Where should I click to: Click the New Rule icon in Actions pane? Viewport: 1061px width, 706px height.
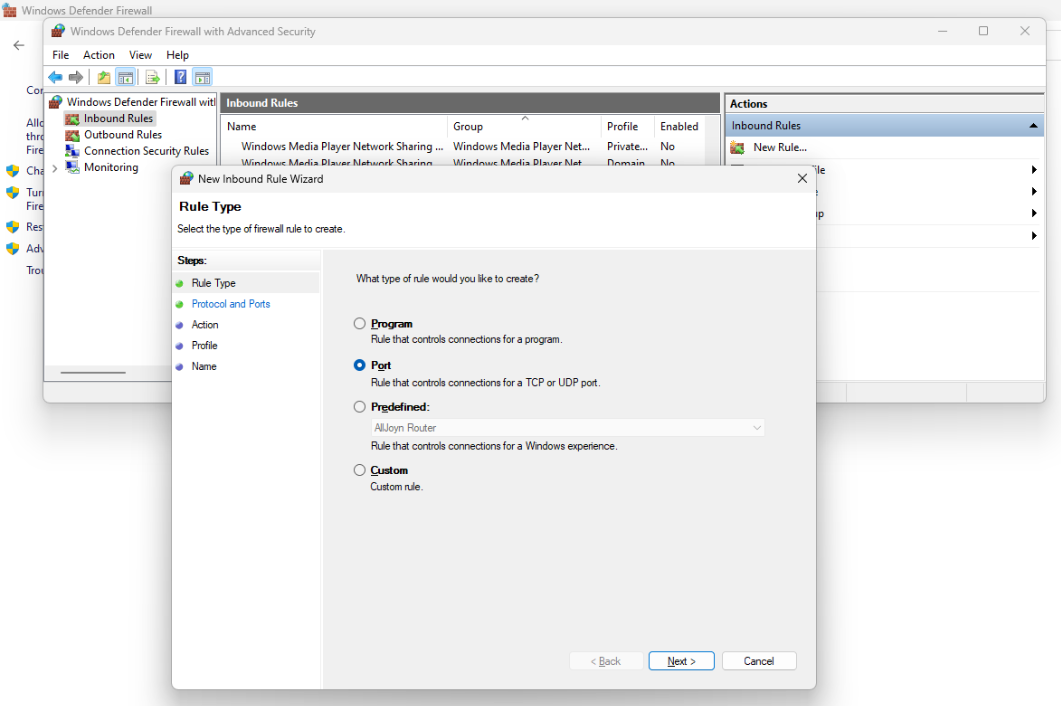[738, 148]
